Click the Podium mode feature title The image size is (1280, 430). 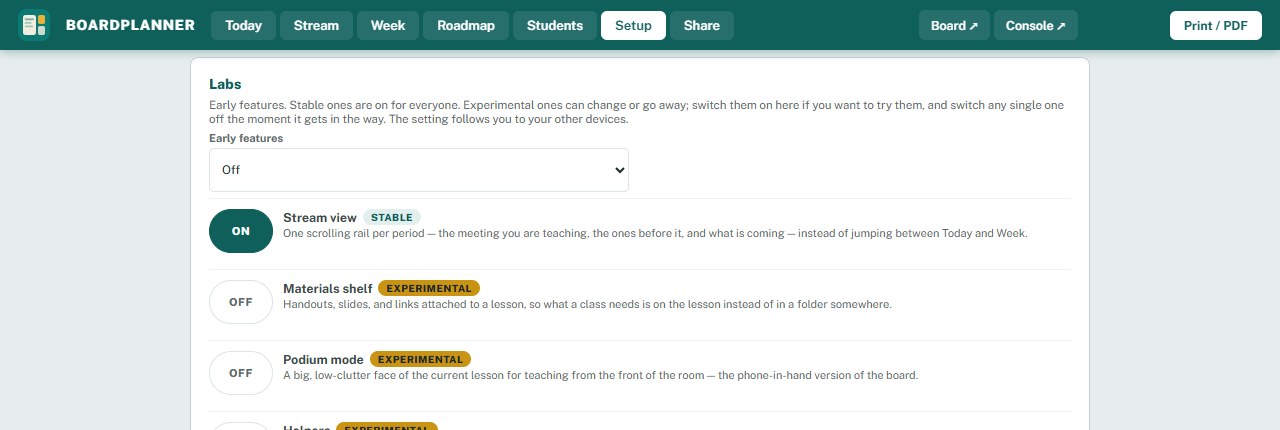(x=323, y=359)
